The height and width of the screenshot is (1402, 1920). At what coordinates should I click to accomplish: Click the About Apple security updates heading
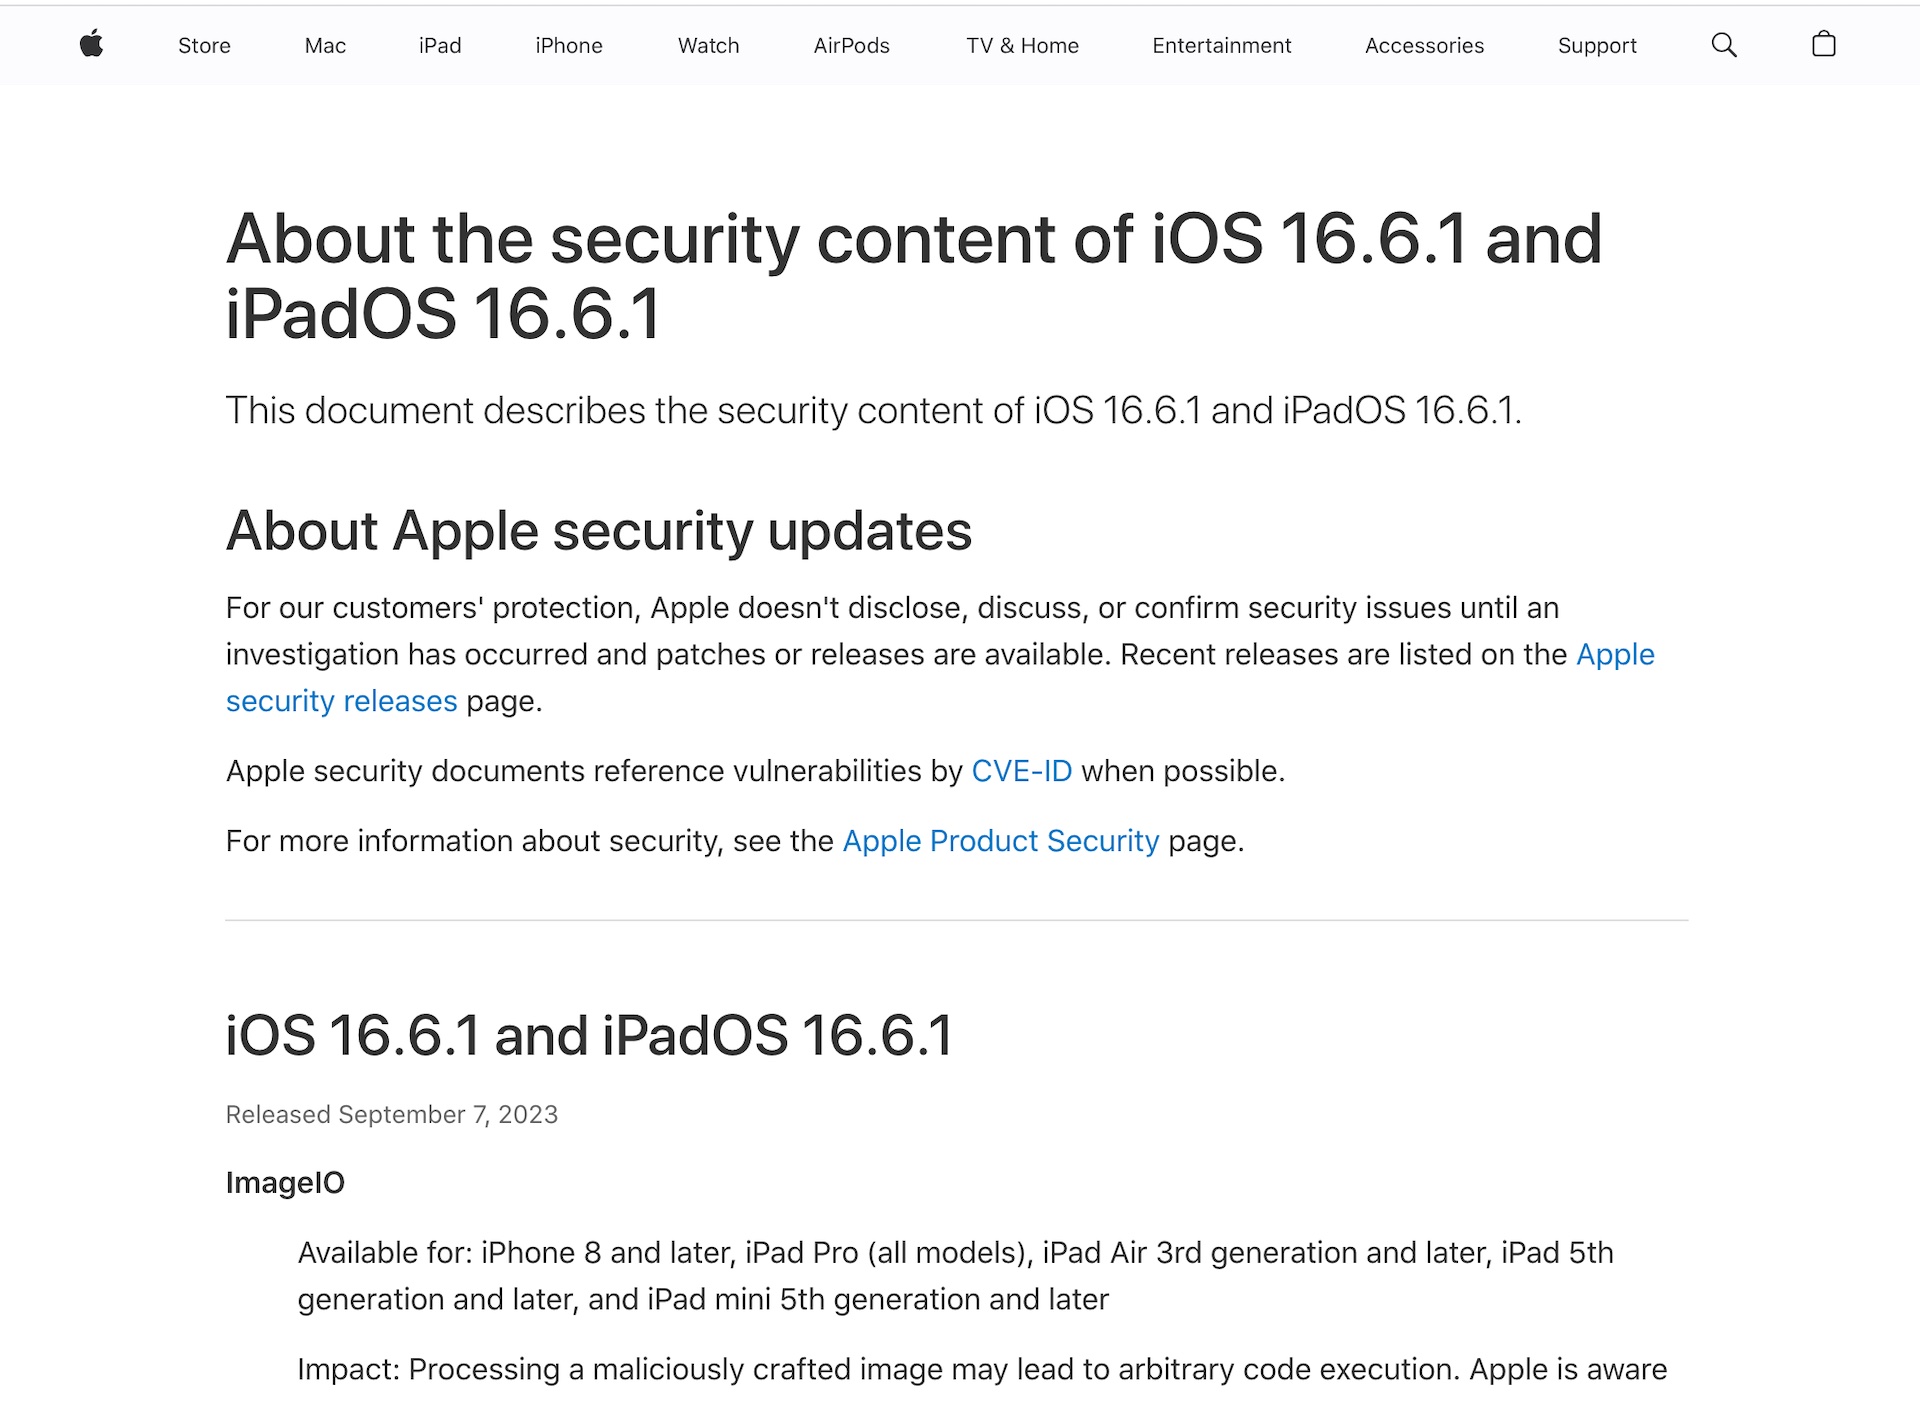(x=599, y=531)
